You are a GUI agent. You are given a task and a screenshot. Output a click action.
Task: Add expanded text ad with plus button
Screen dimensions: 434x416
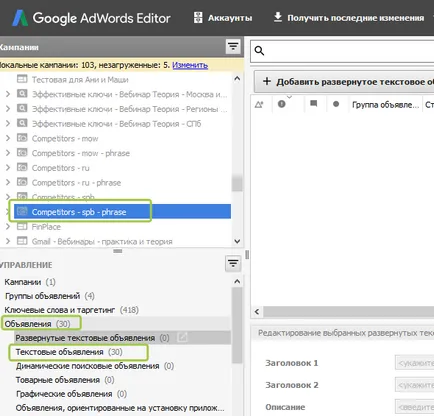[344, 82]
